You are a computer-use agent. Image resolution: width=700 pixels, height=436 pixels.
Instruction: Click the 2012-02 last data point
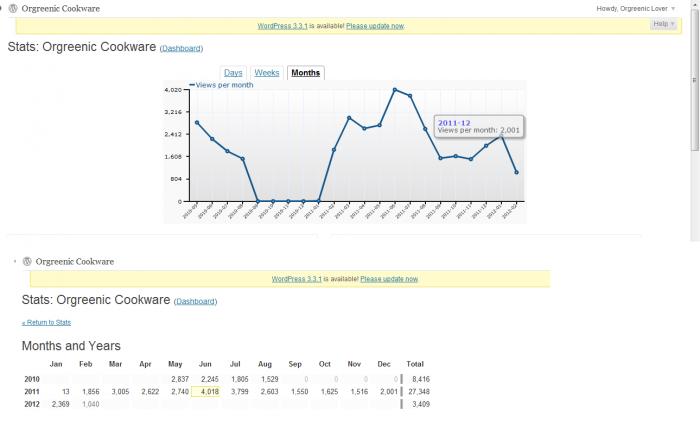tap(517, 172)
